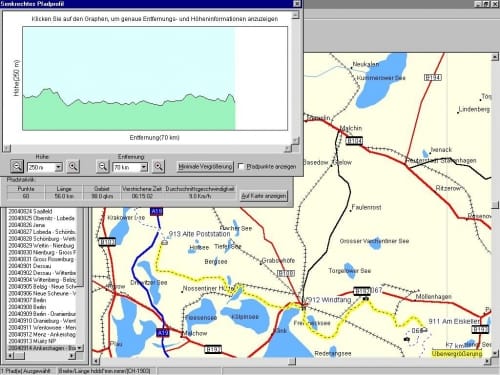Click the Malchin town label on map
Screen dimensions: 500x375
(x=351, y=128)
